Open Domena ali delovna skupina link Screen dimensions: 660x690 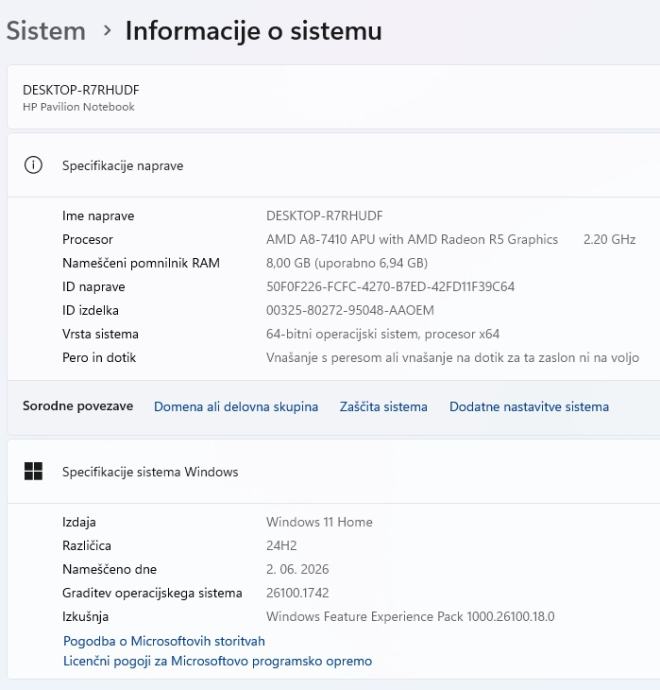pyautogui.click(x=236, y=406)
